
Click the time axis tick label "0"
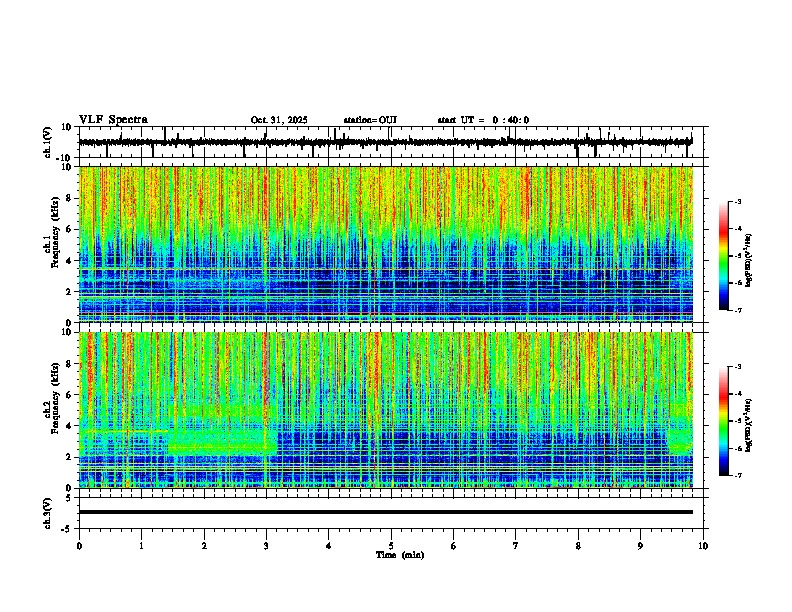click(79, 546)
